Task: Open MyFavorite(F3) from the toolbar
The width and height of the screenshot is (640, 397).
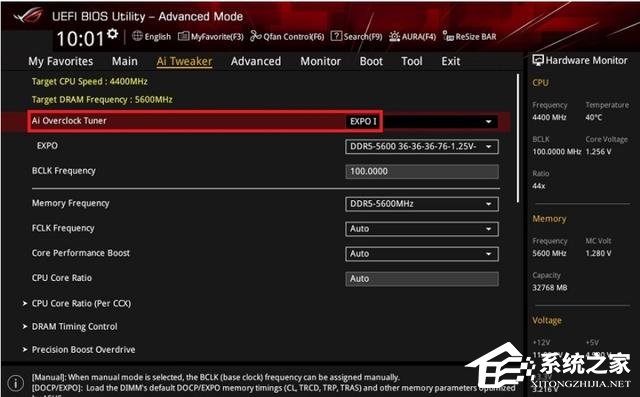Action: pyautogui.click(x=211, y=37)
